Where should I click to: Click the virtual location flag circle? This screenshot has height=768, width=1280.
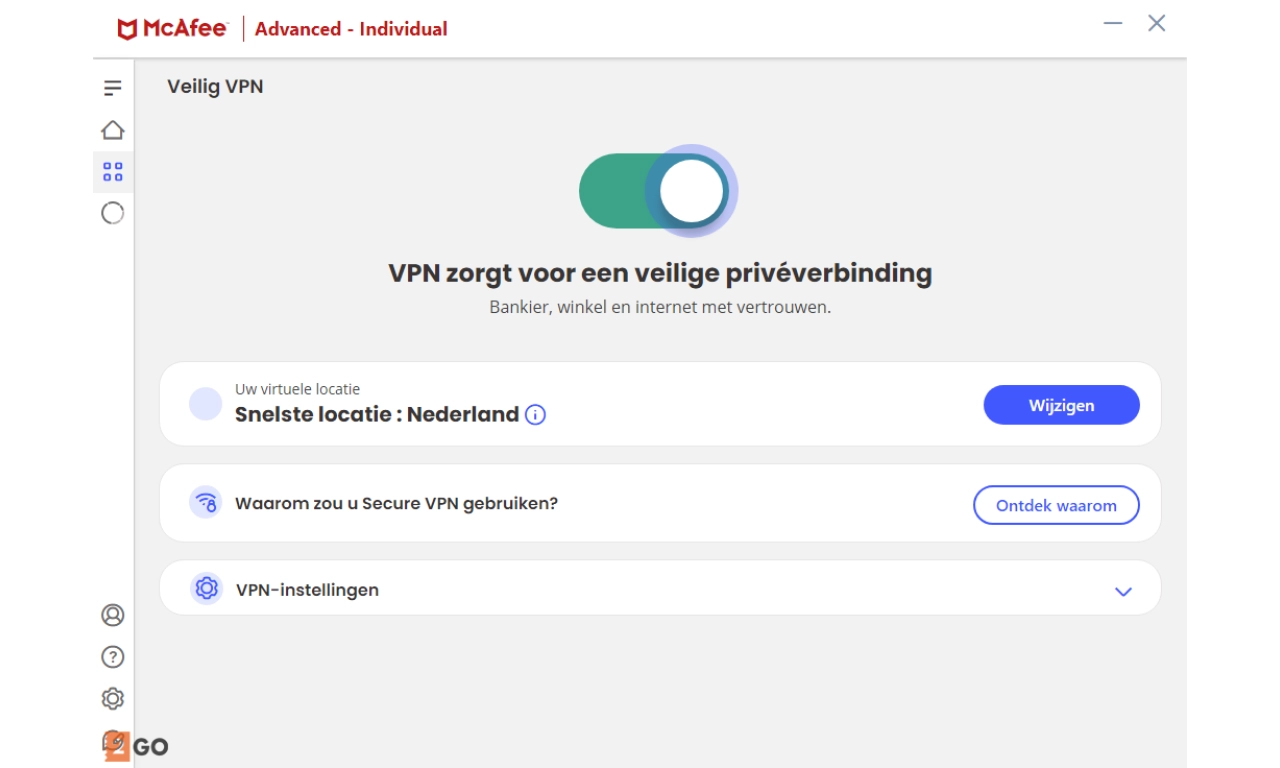tap(205, 404)
